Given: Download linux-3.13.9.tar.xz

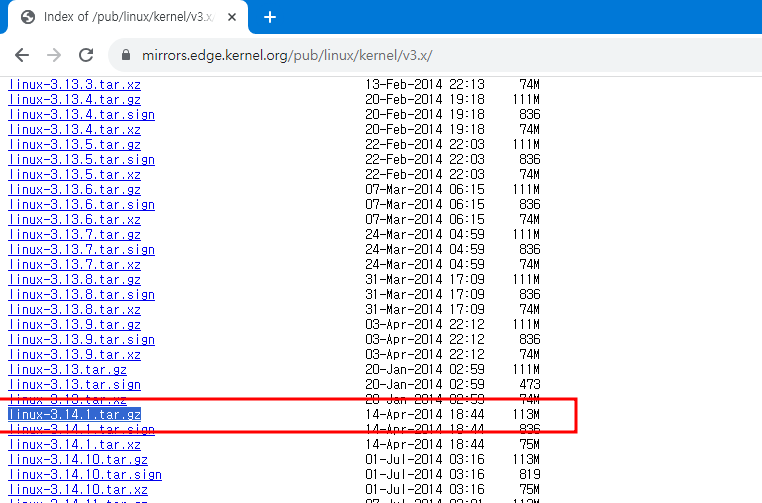Looking at the screenshot, I should [x=74, y=356].
